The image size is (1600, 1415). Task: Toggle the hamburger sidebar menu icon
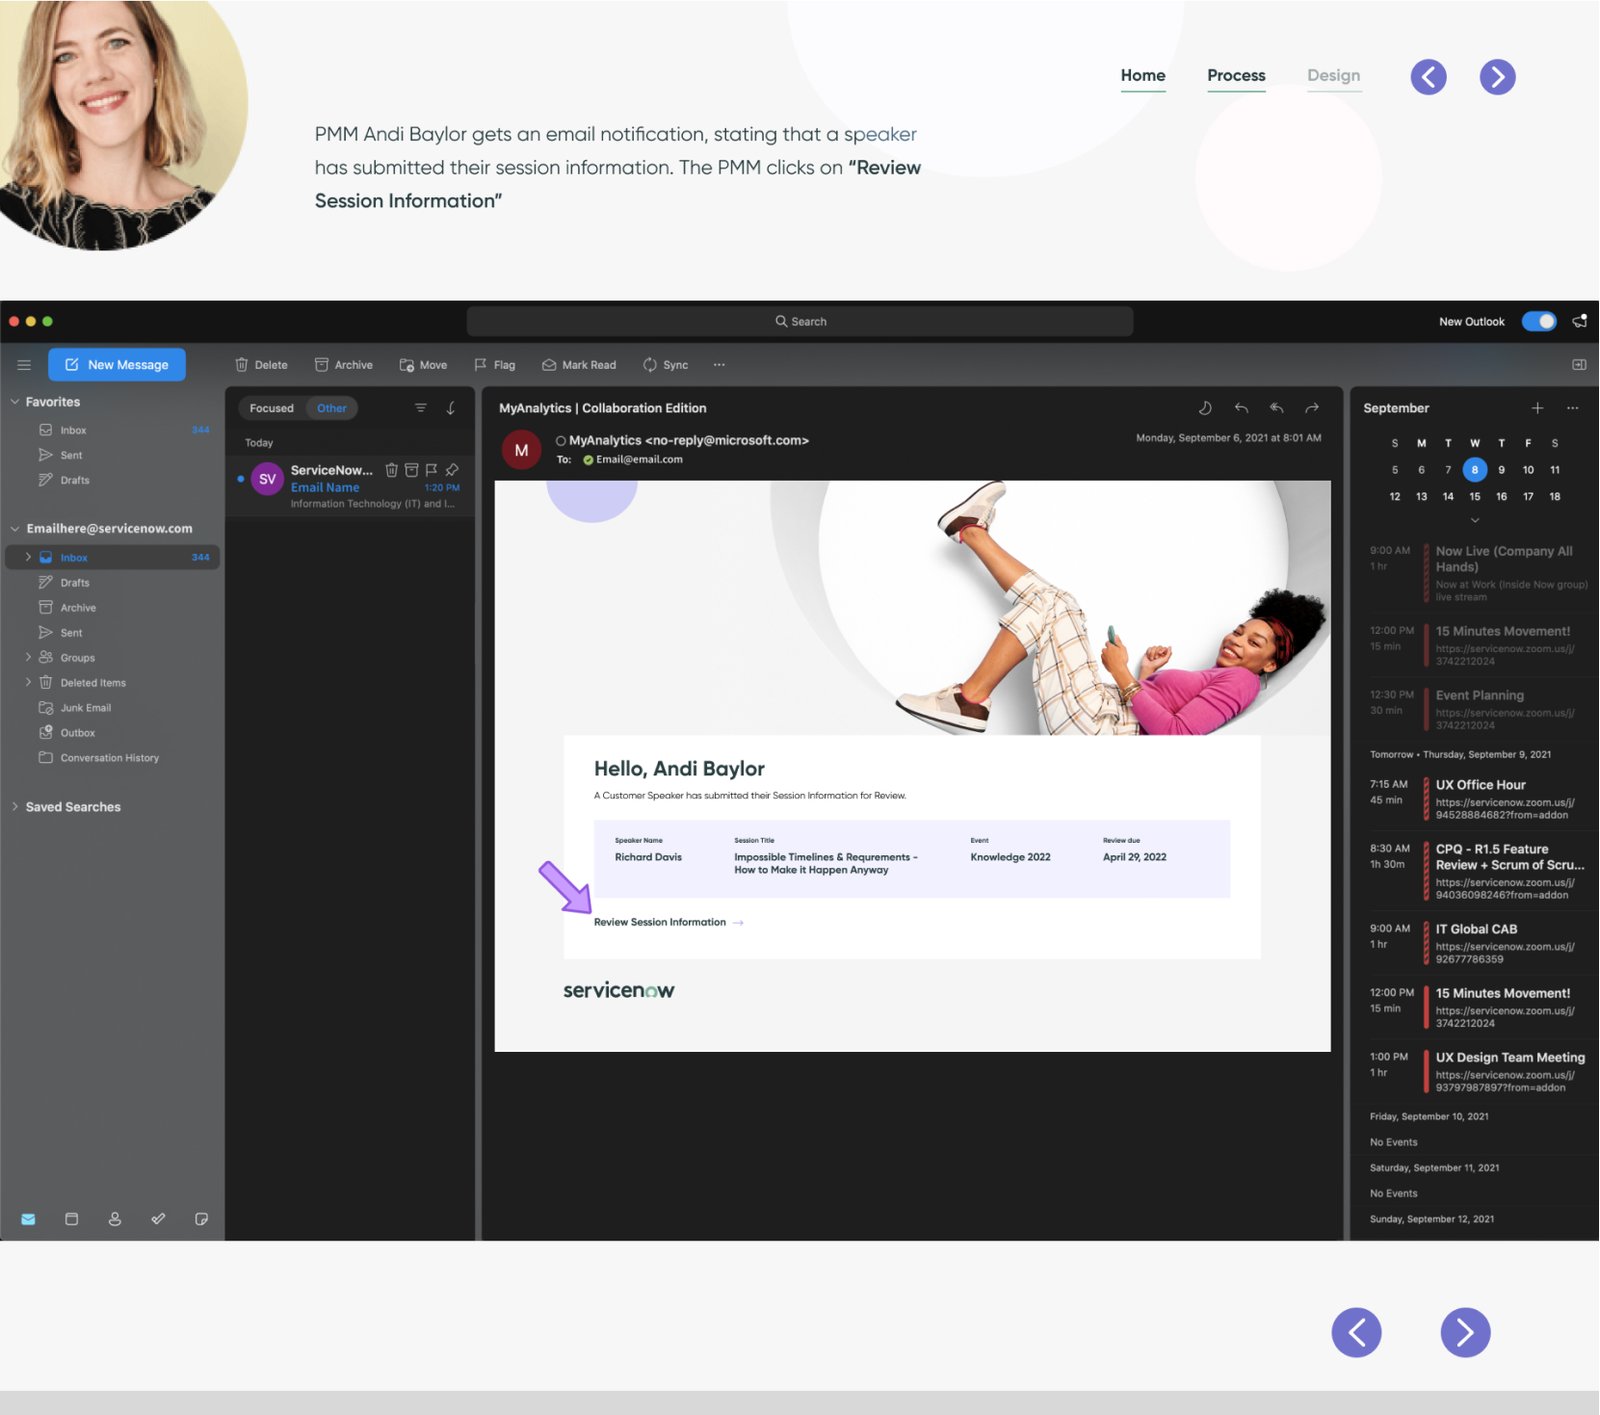[24, 365]
